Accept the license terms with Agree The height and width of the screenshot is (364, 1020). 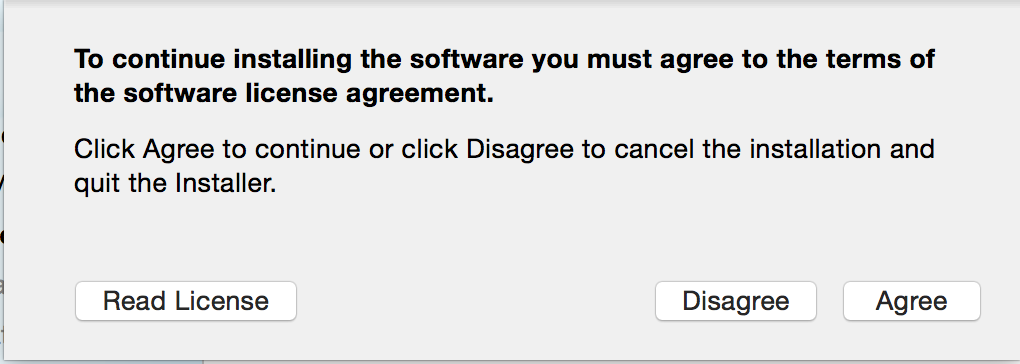[x=911, y=301]
